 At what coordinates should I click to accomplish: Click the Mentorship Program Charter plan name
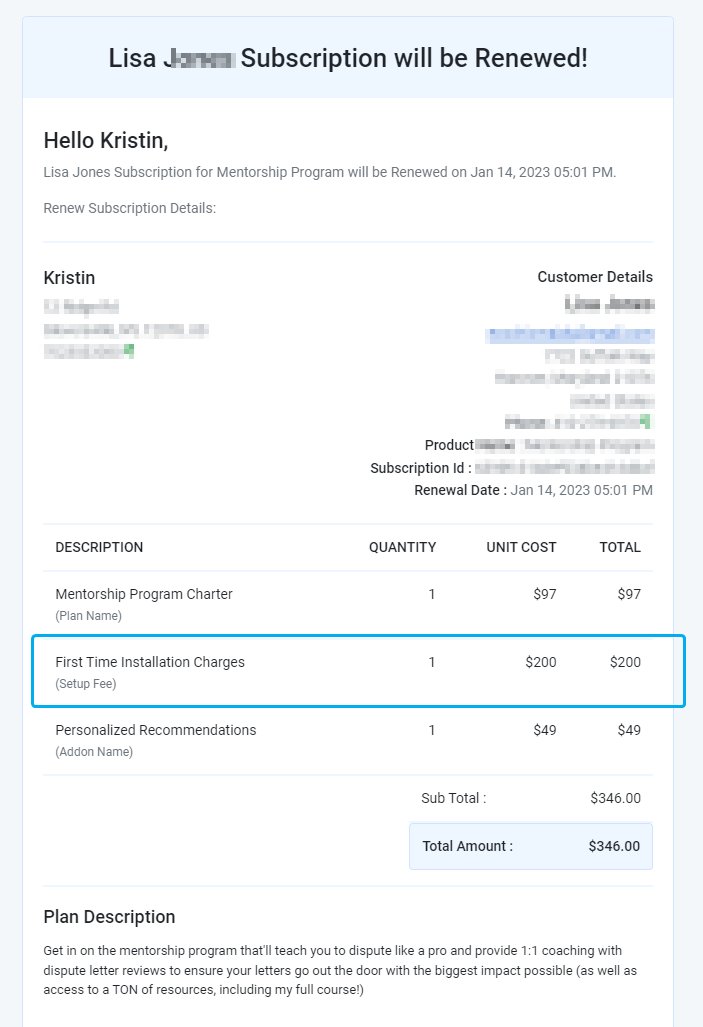point(143,594)
